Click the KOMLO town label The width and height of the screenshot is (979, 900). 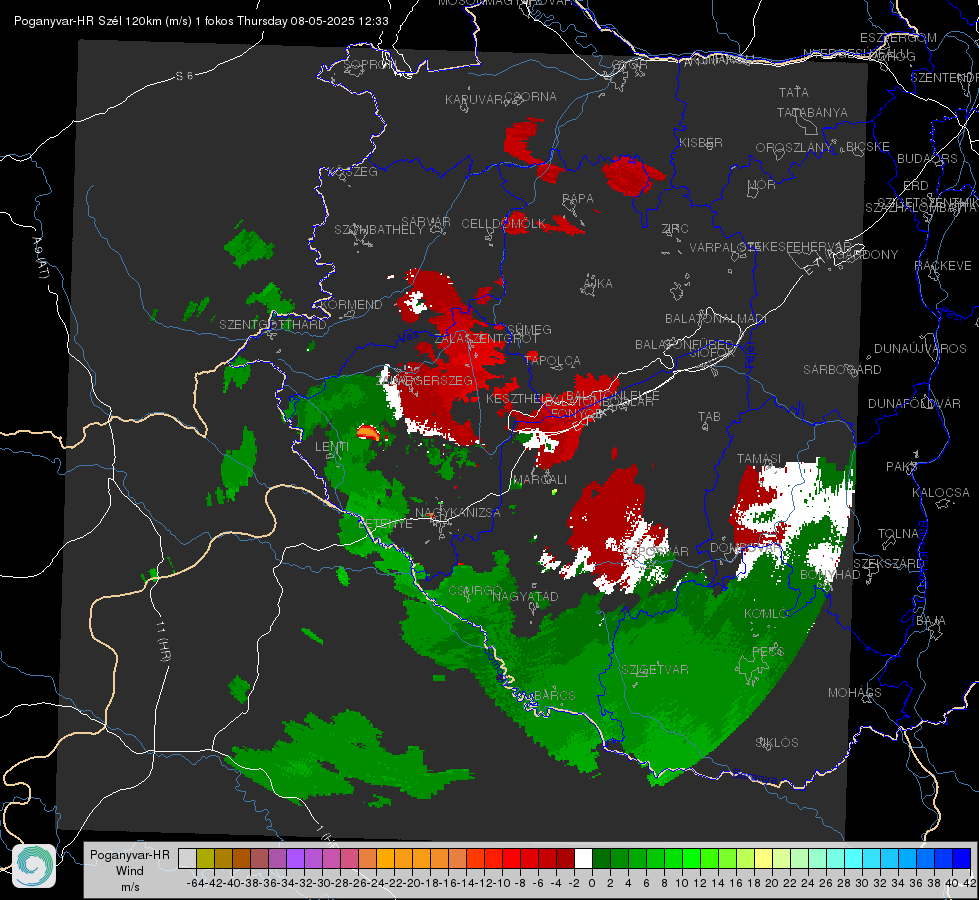(766, 614)
